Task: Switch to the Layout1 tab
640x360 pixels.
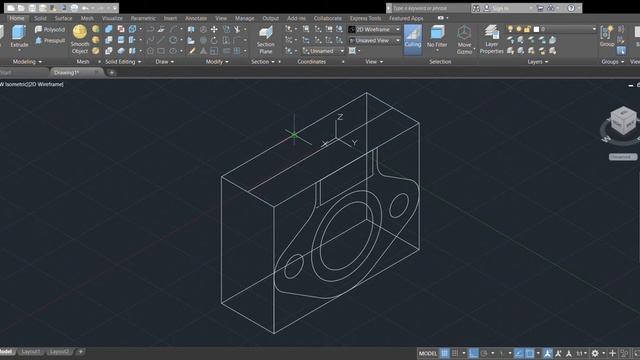Action: click(x=31, y=352)
